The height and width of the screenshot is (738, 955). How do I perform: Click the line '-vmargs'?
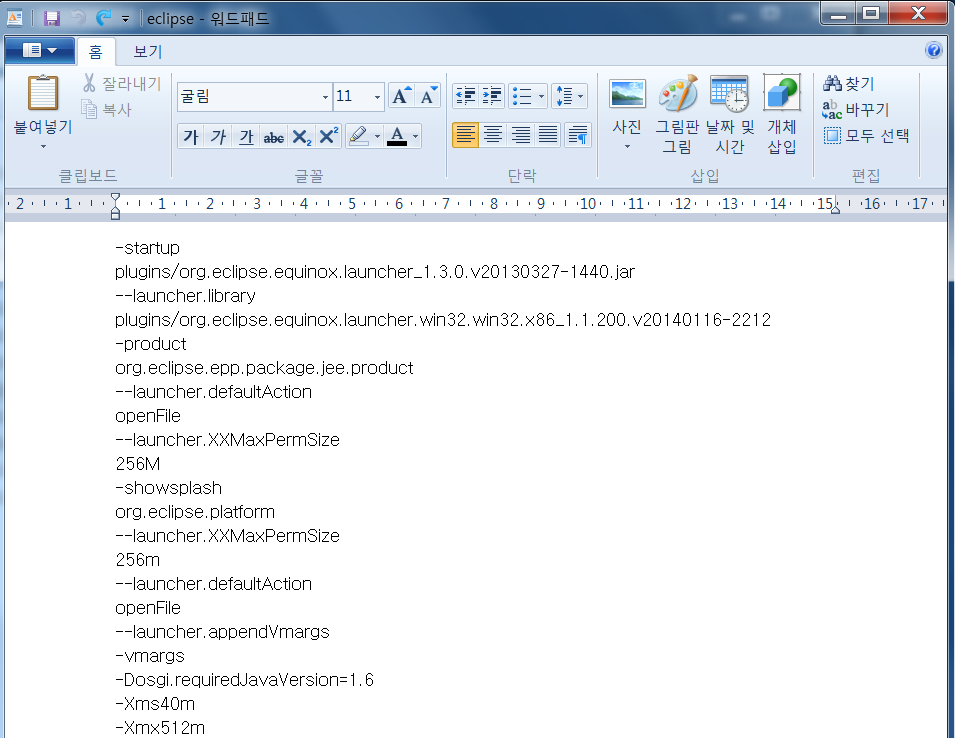click(x=150, y=656)
